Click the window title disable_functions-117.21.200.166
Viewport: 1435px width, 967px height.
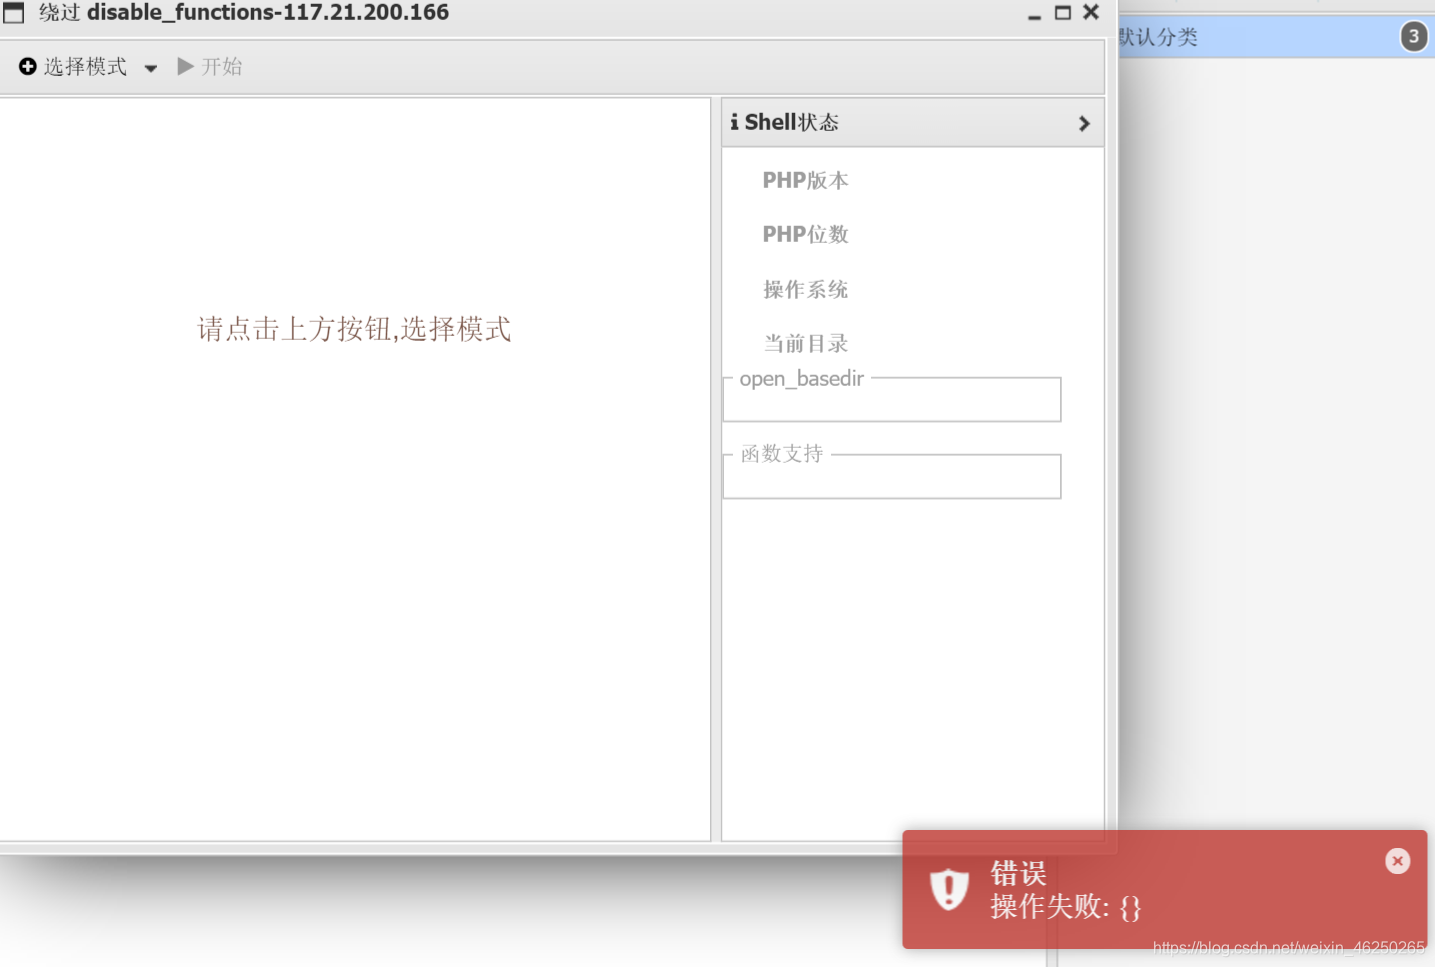coord(268,13)
